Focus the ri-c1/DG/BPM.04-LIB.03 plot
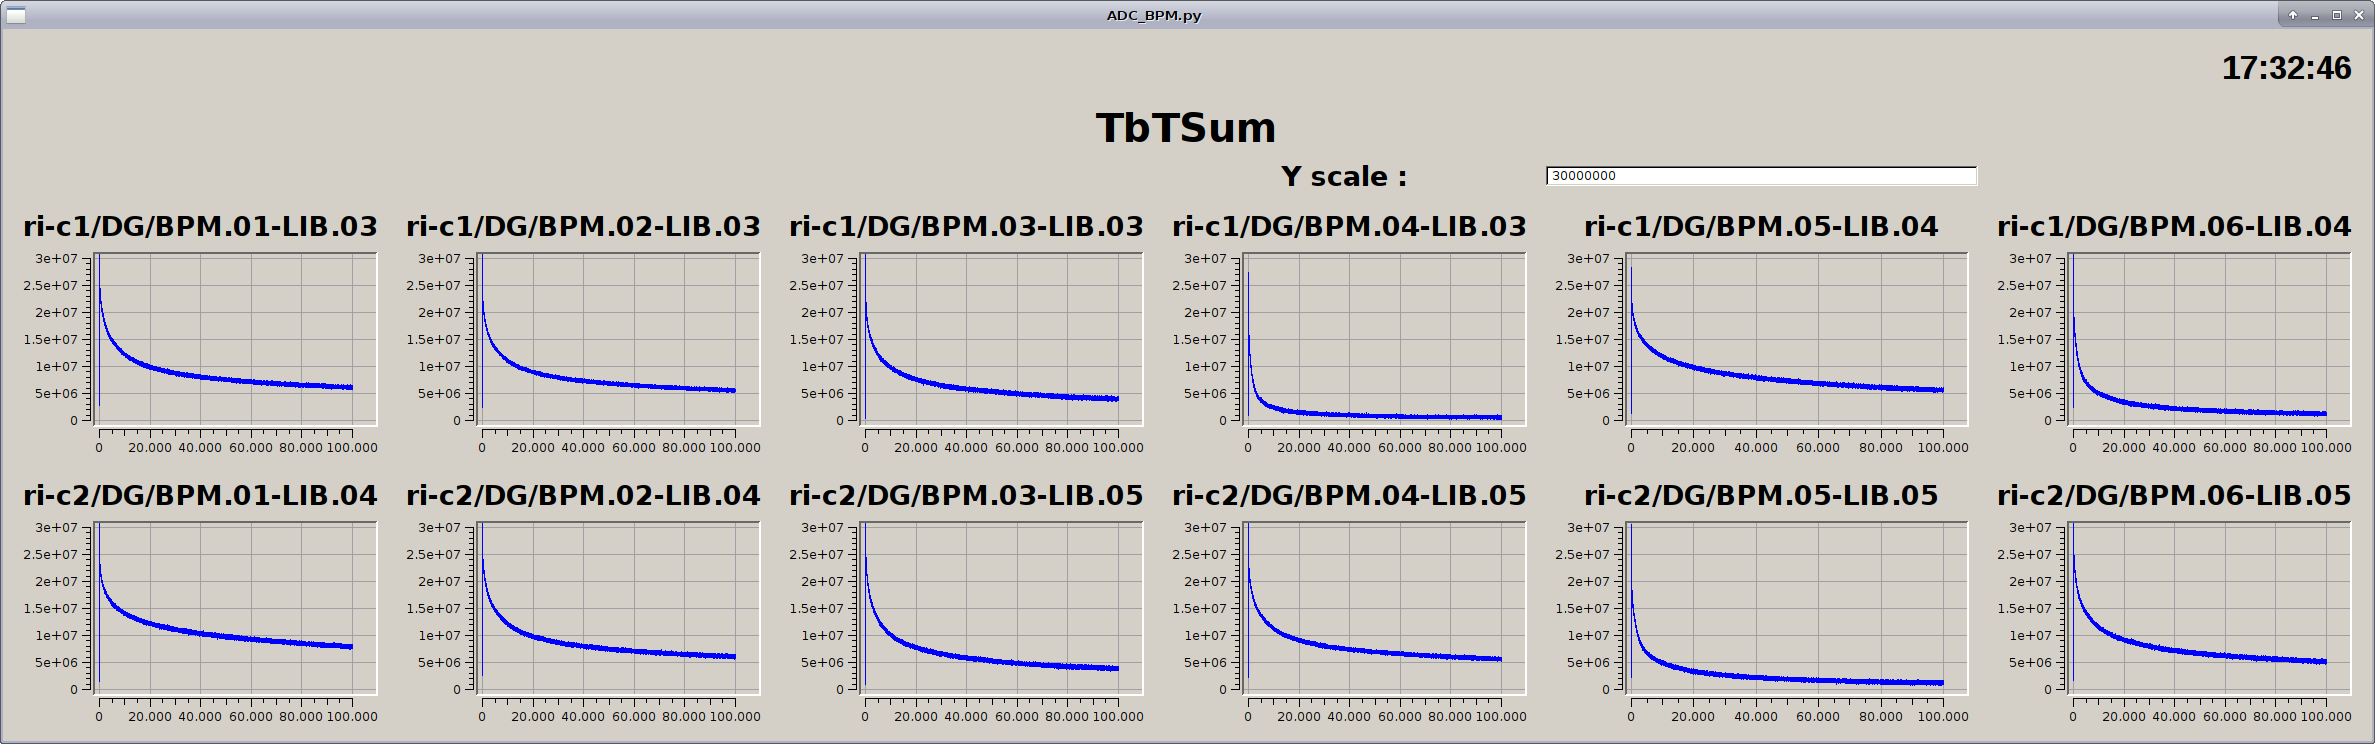The image size is (2375, 744). pos(1384,339)
